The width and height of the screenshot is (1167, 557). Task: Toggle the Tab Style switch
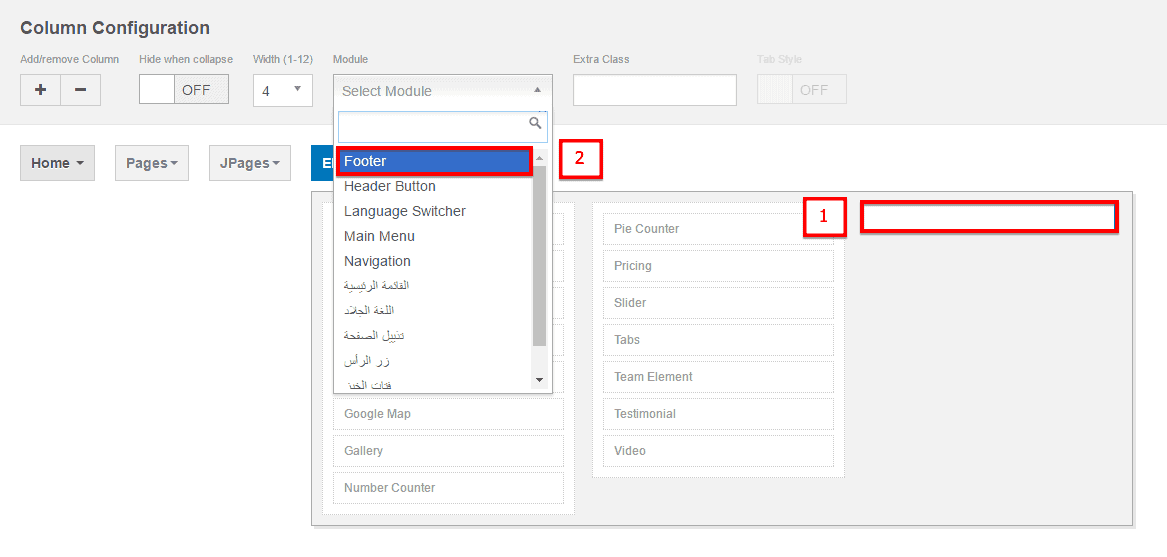point(802,90)
